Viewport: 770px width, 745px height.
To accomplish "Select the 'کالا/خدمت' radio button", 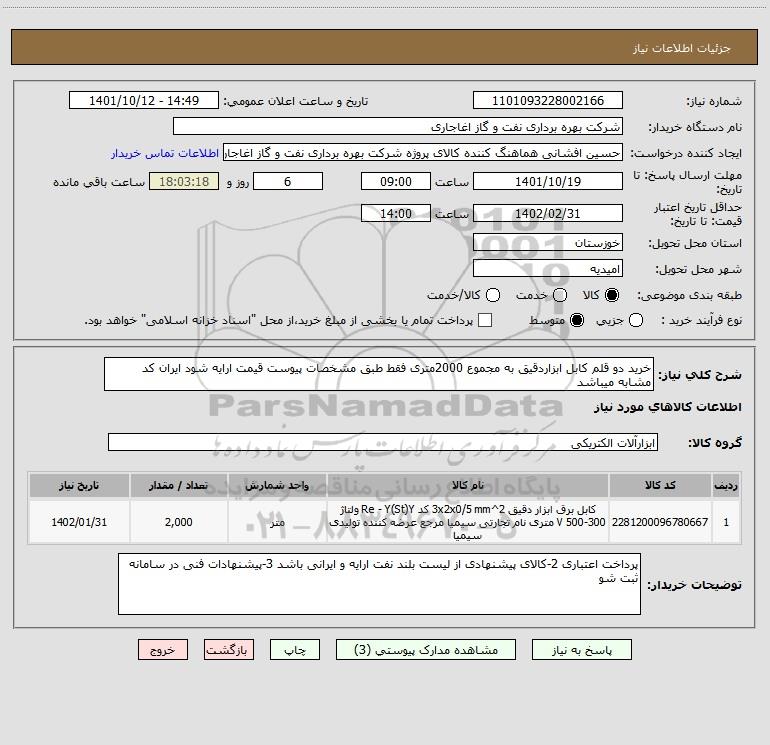I will point(493,295).
